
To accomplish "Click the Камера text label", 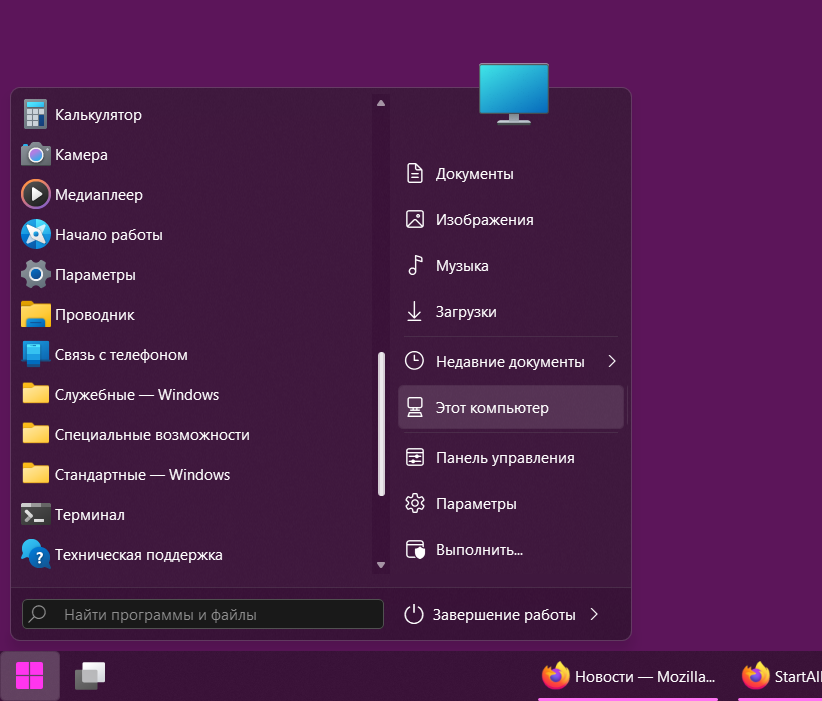I will coord(81,155).
